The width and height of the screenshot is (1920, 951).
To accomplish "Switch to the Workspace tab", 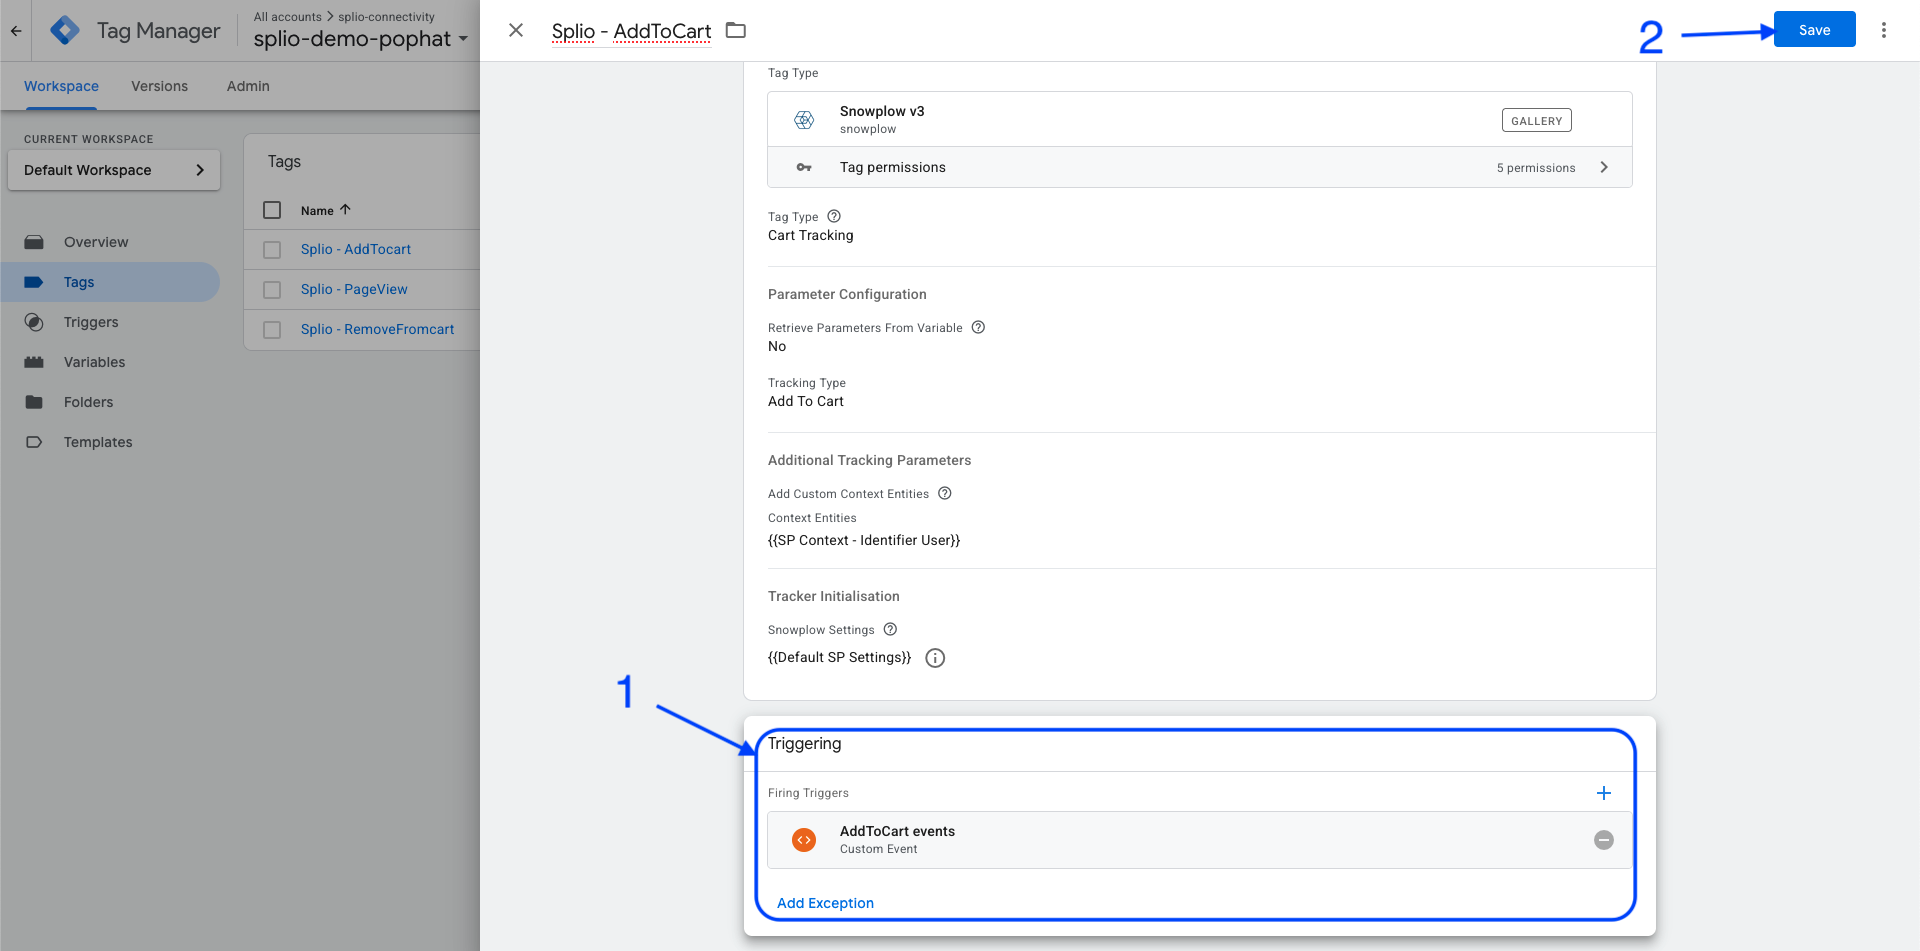I will pos(61,86).
